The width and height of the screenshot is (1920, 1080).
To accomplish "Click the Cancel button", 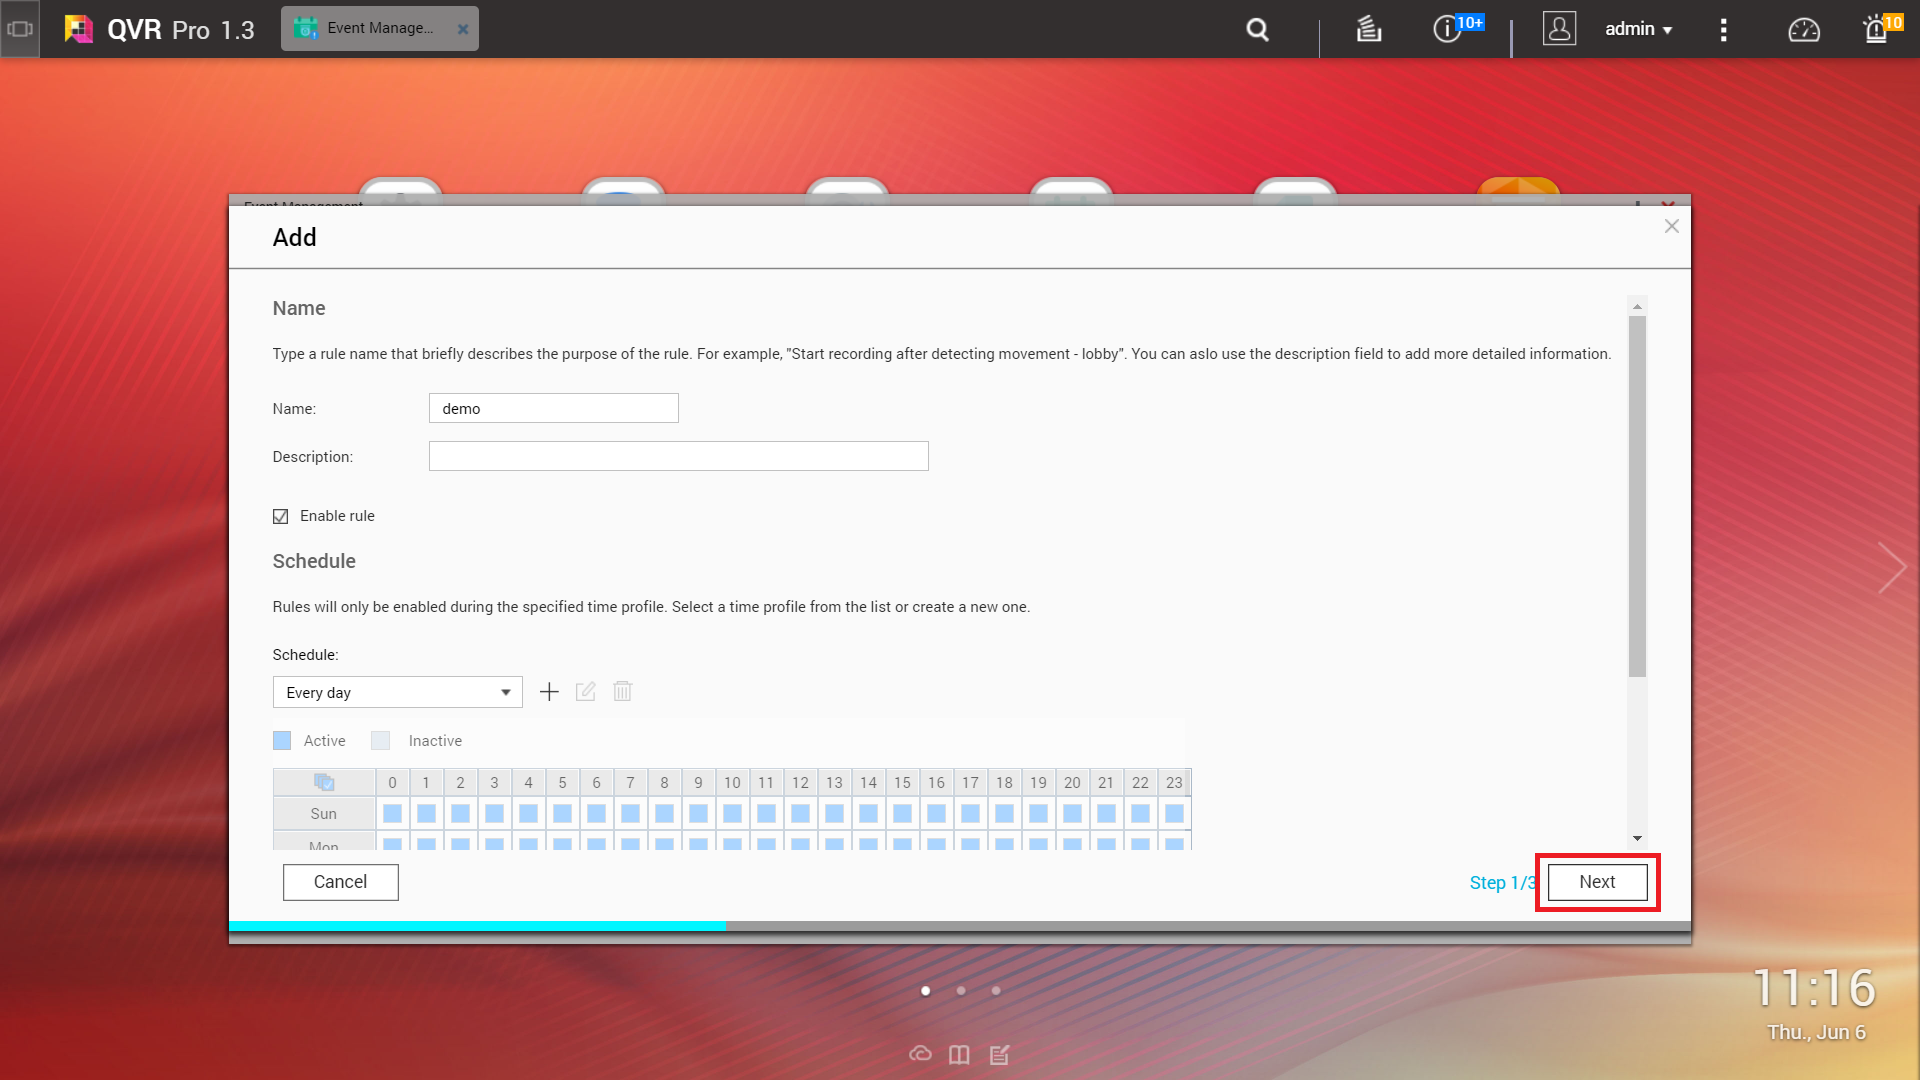I will coord(340,882).
